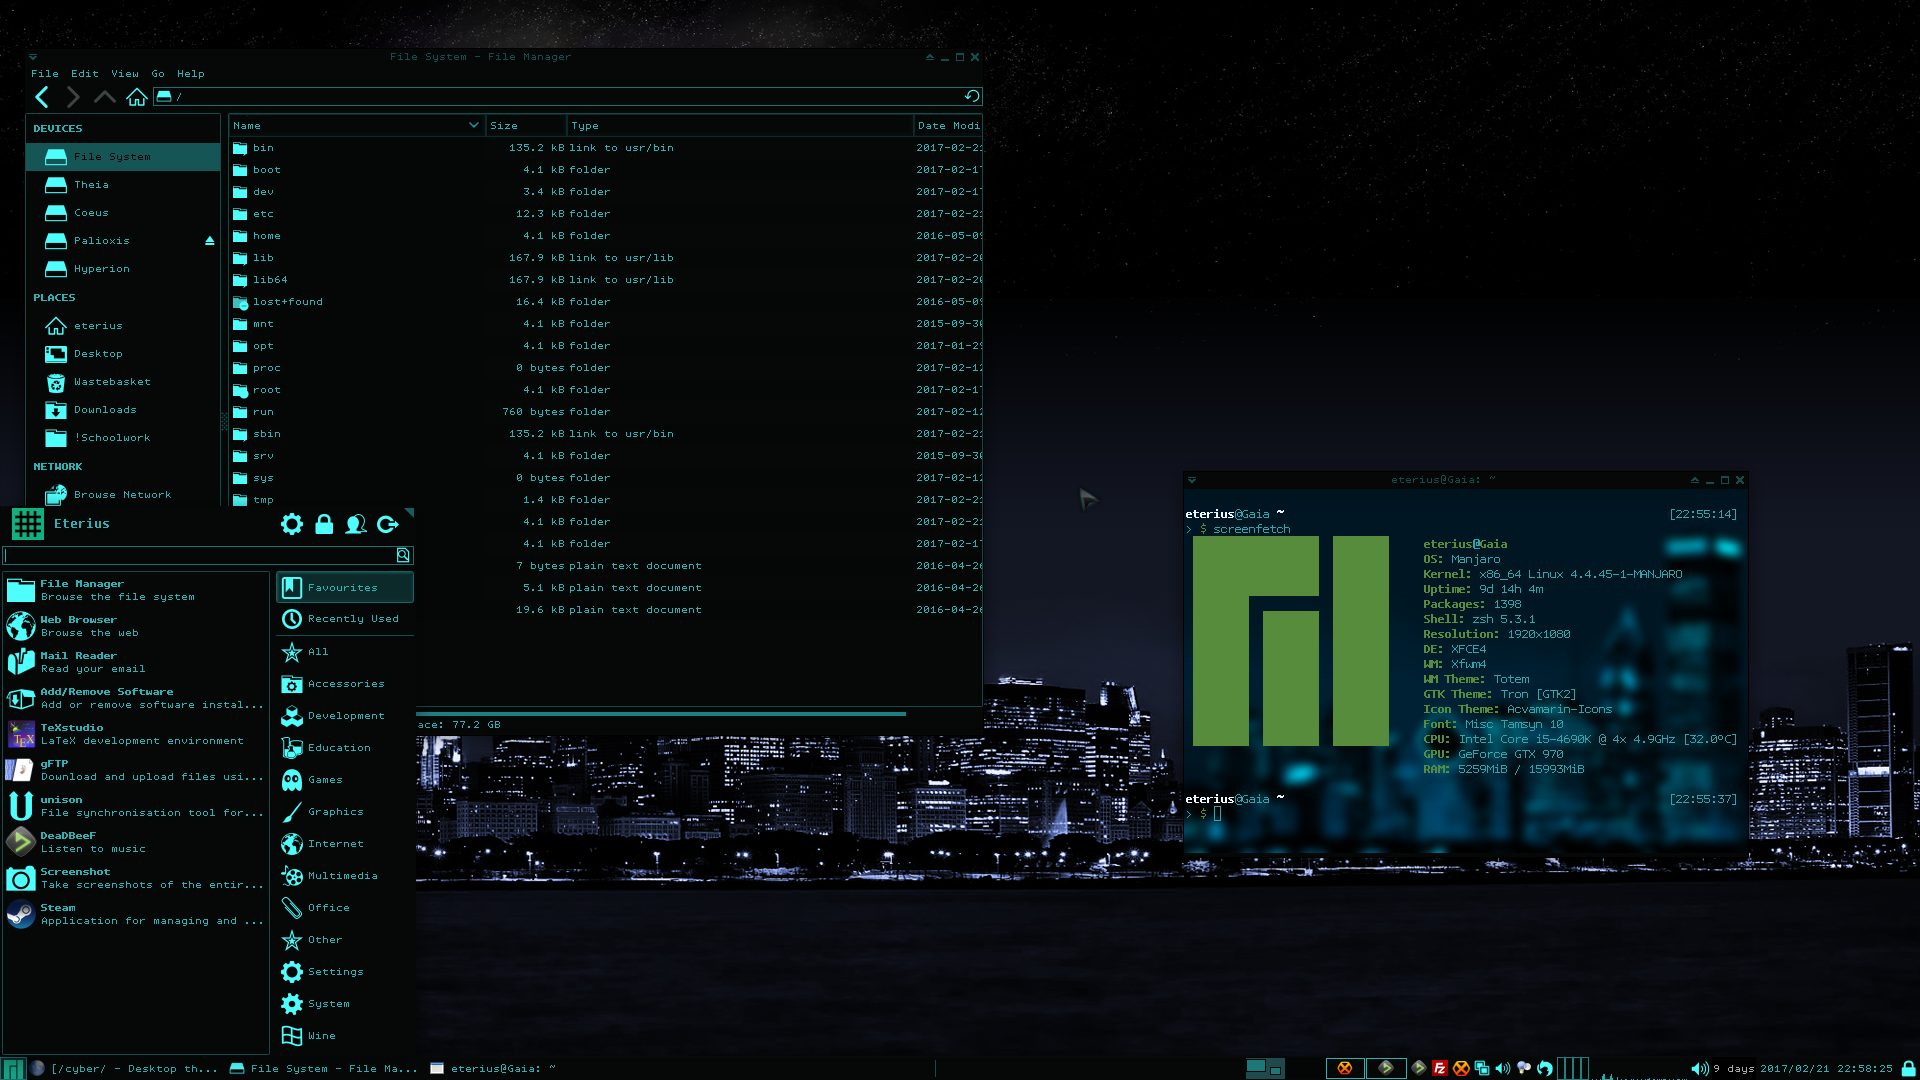Click Browse Network in sidebar
Viewport: 1920px width, 1080px height.
123,495
